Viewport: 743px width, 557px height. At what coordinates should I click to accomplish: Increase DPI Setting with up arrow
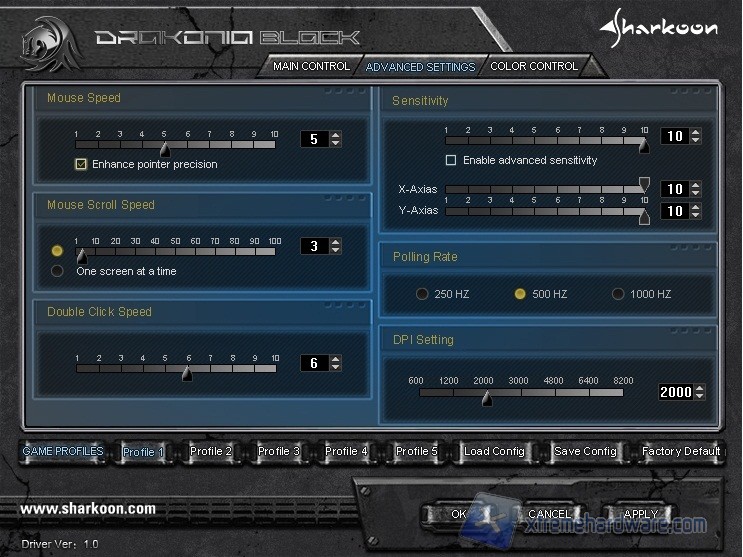(699, 387)
